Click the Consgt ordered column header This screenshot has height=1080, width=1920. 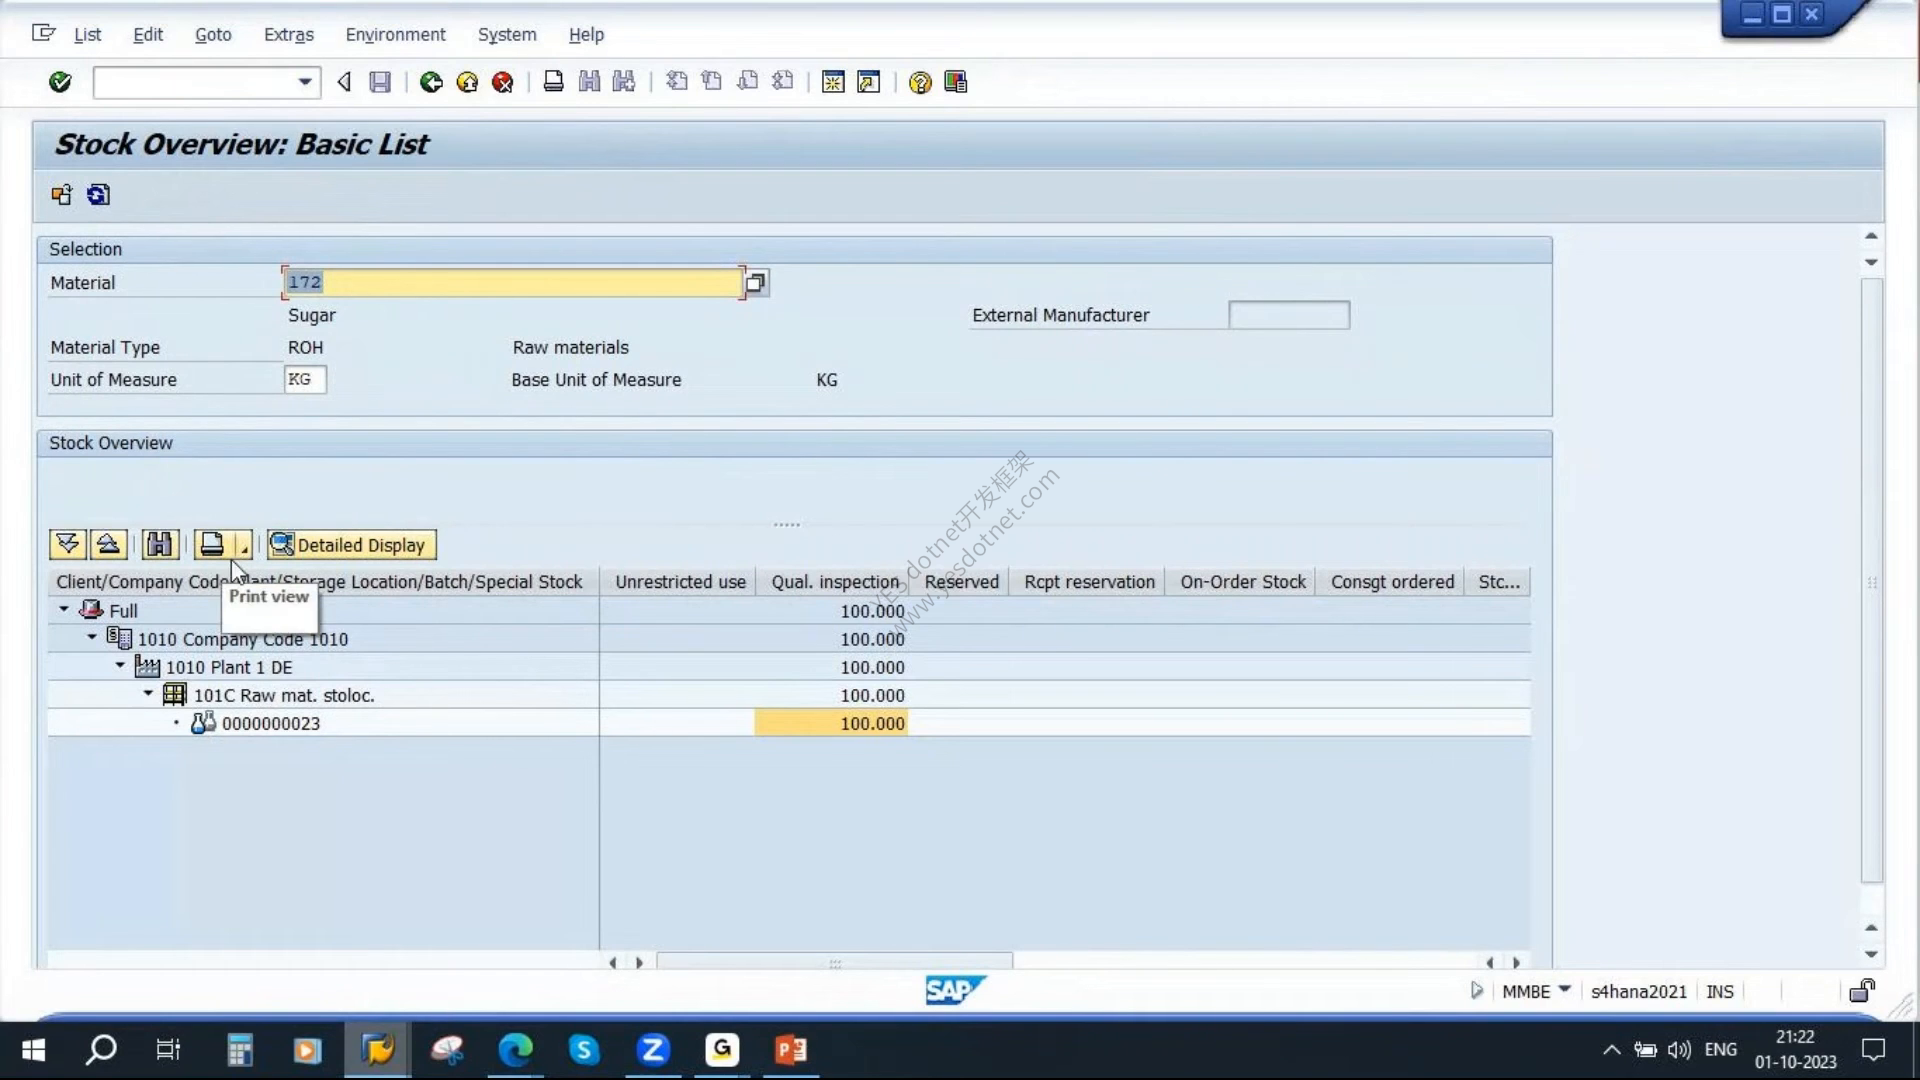click(x=1392, y=582)
